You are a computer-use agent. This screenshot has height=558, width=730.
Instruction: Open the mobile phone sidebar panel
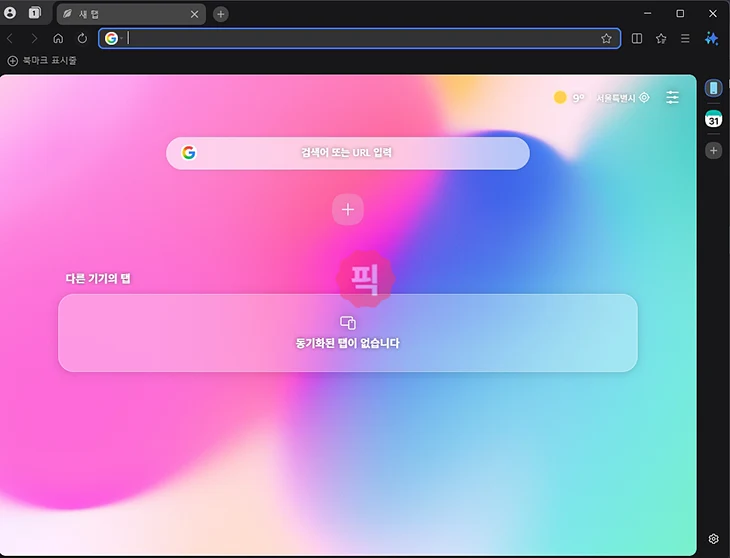pyautogui.click(x=713, y=88)
